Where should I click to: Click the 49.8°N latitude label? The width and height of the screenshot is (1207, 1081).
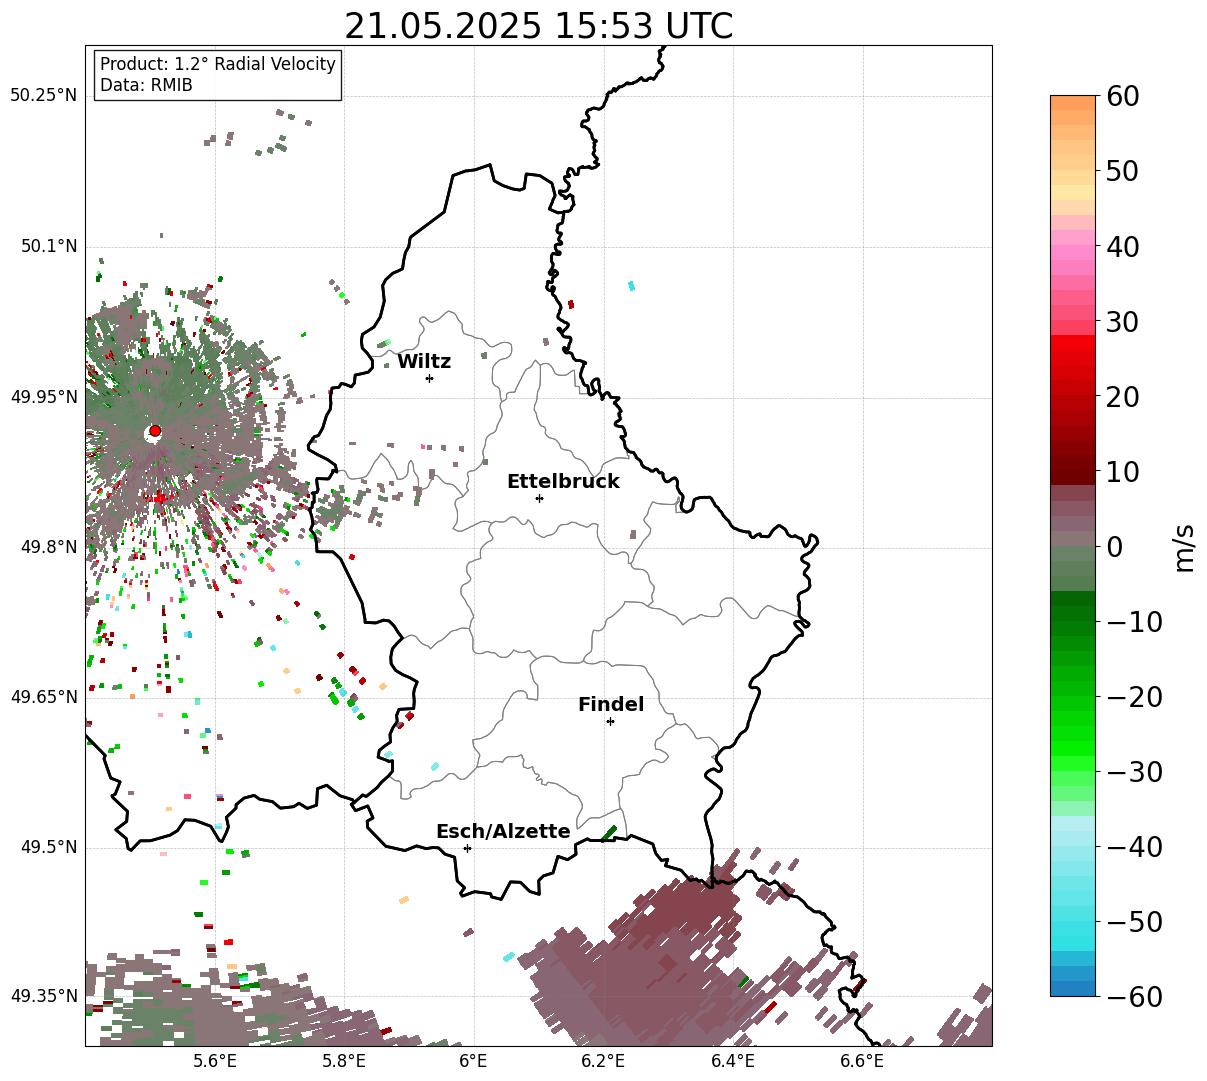(x=48, y=547)
